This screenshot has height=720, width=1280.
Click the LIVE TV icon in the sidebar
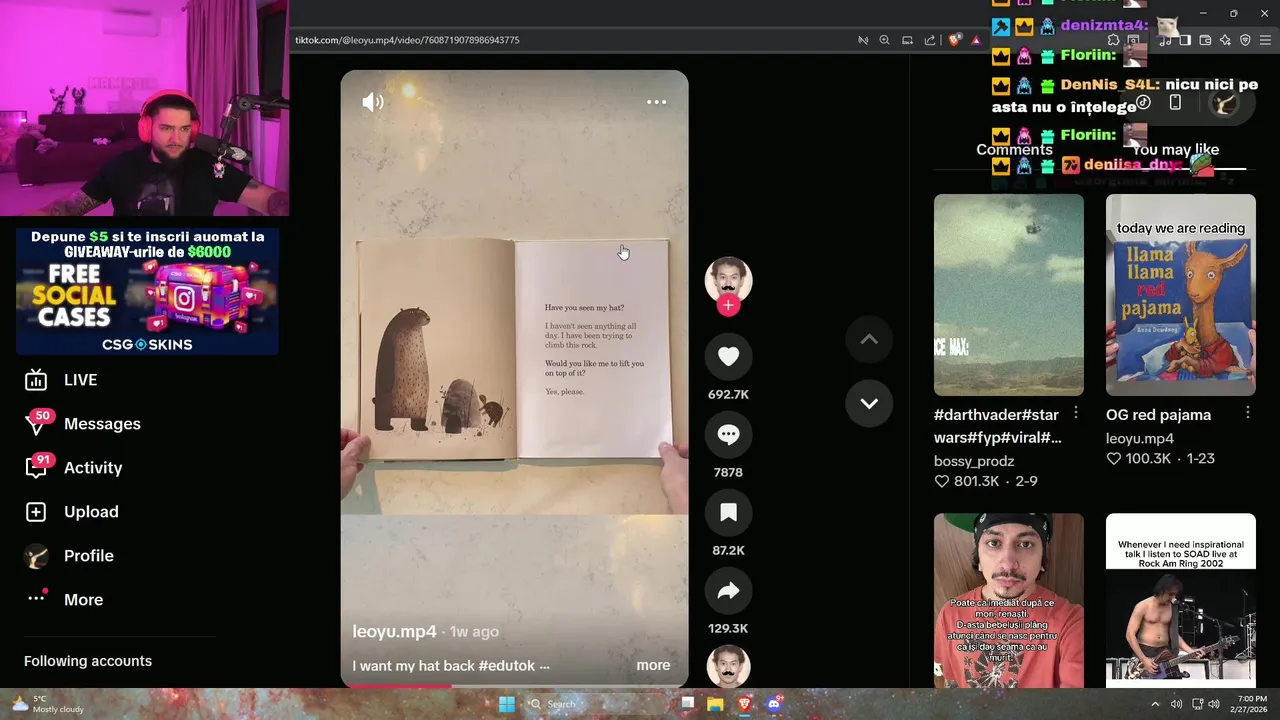click(36, 380)
